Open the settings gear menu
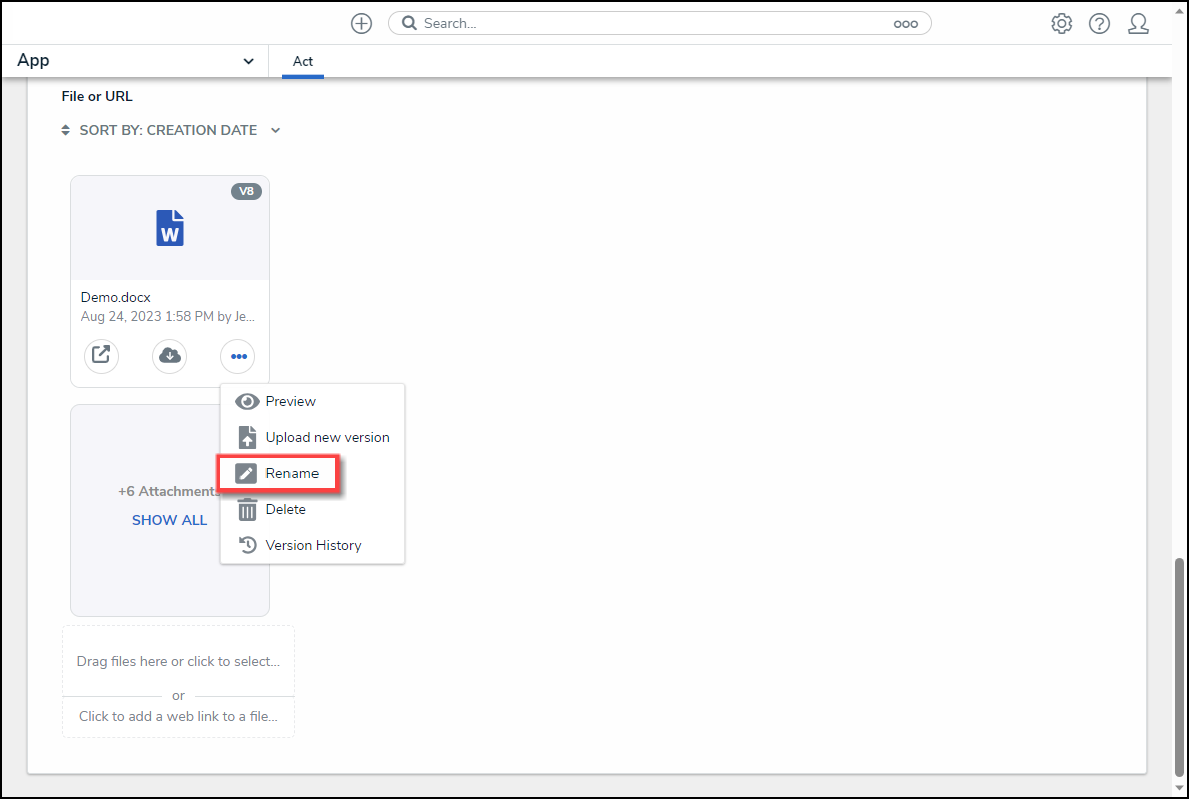 tap(1062, 24)
